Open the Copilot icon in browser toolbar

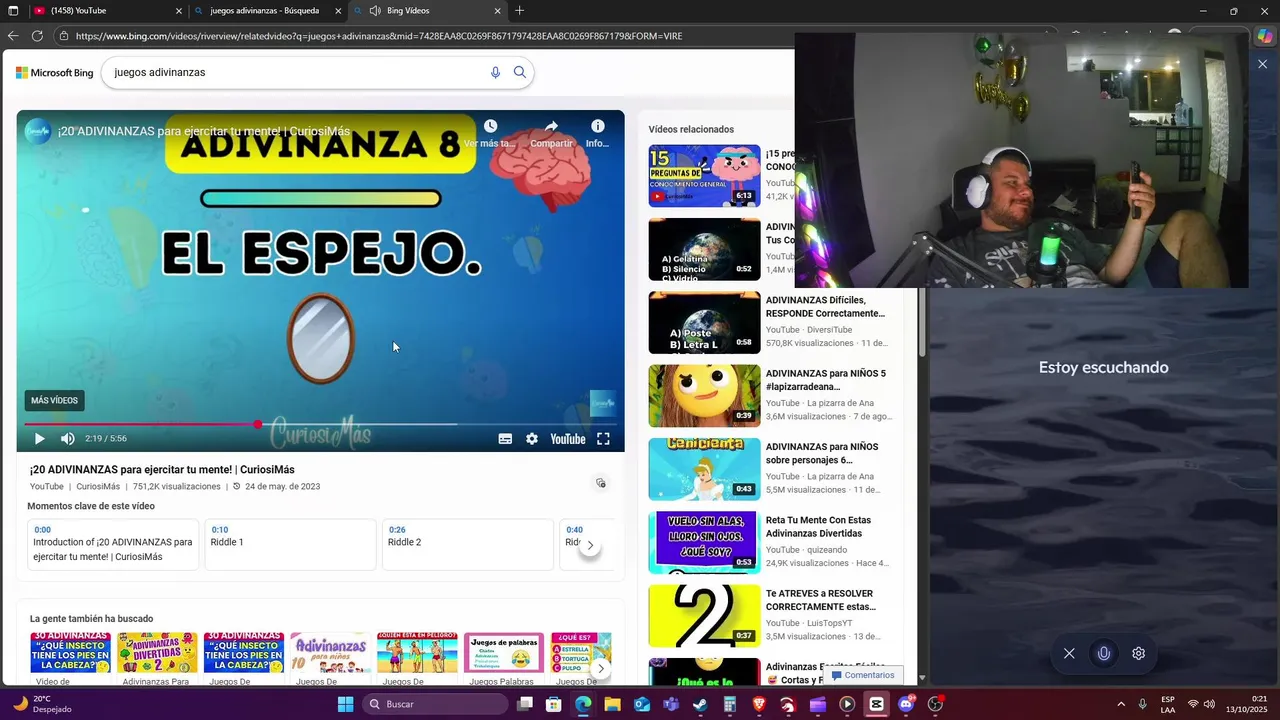click(x=1265, y=36)
